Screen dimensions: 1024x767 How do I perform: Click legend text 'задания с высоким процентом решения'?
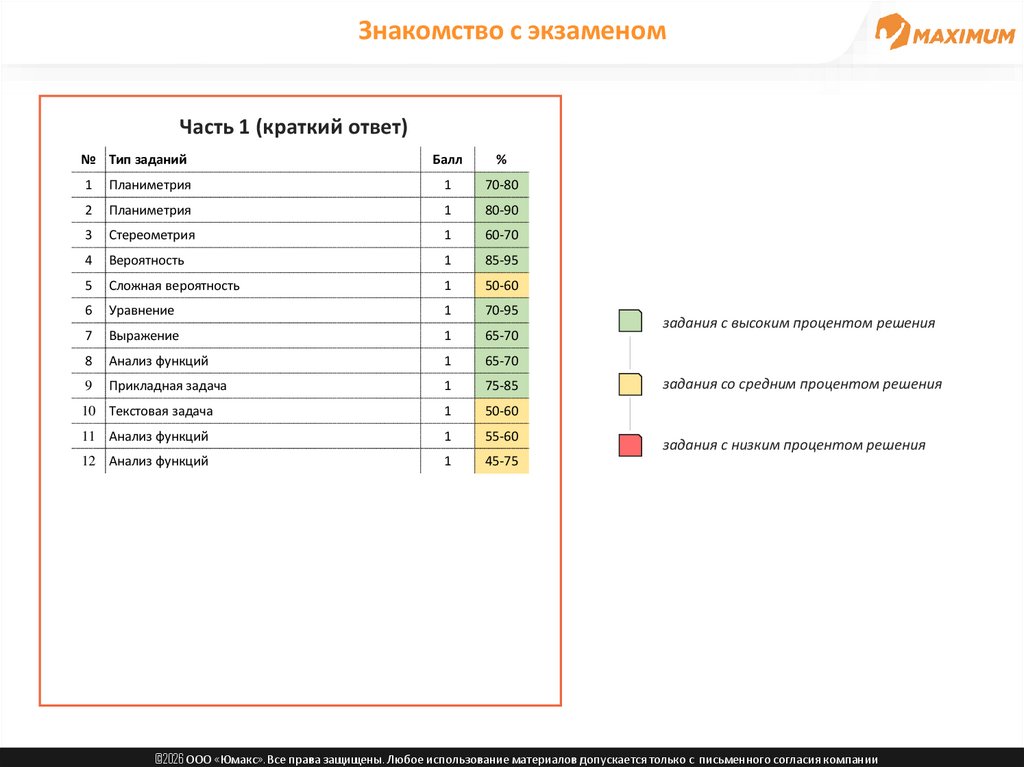tap(799, 323)
